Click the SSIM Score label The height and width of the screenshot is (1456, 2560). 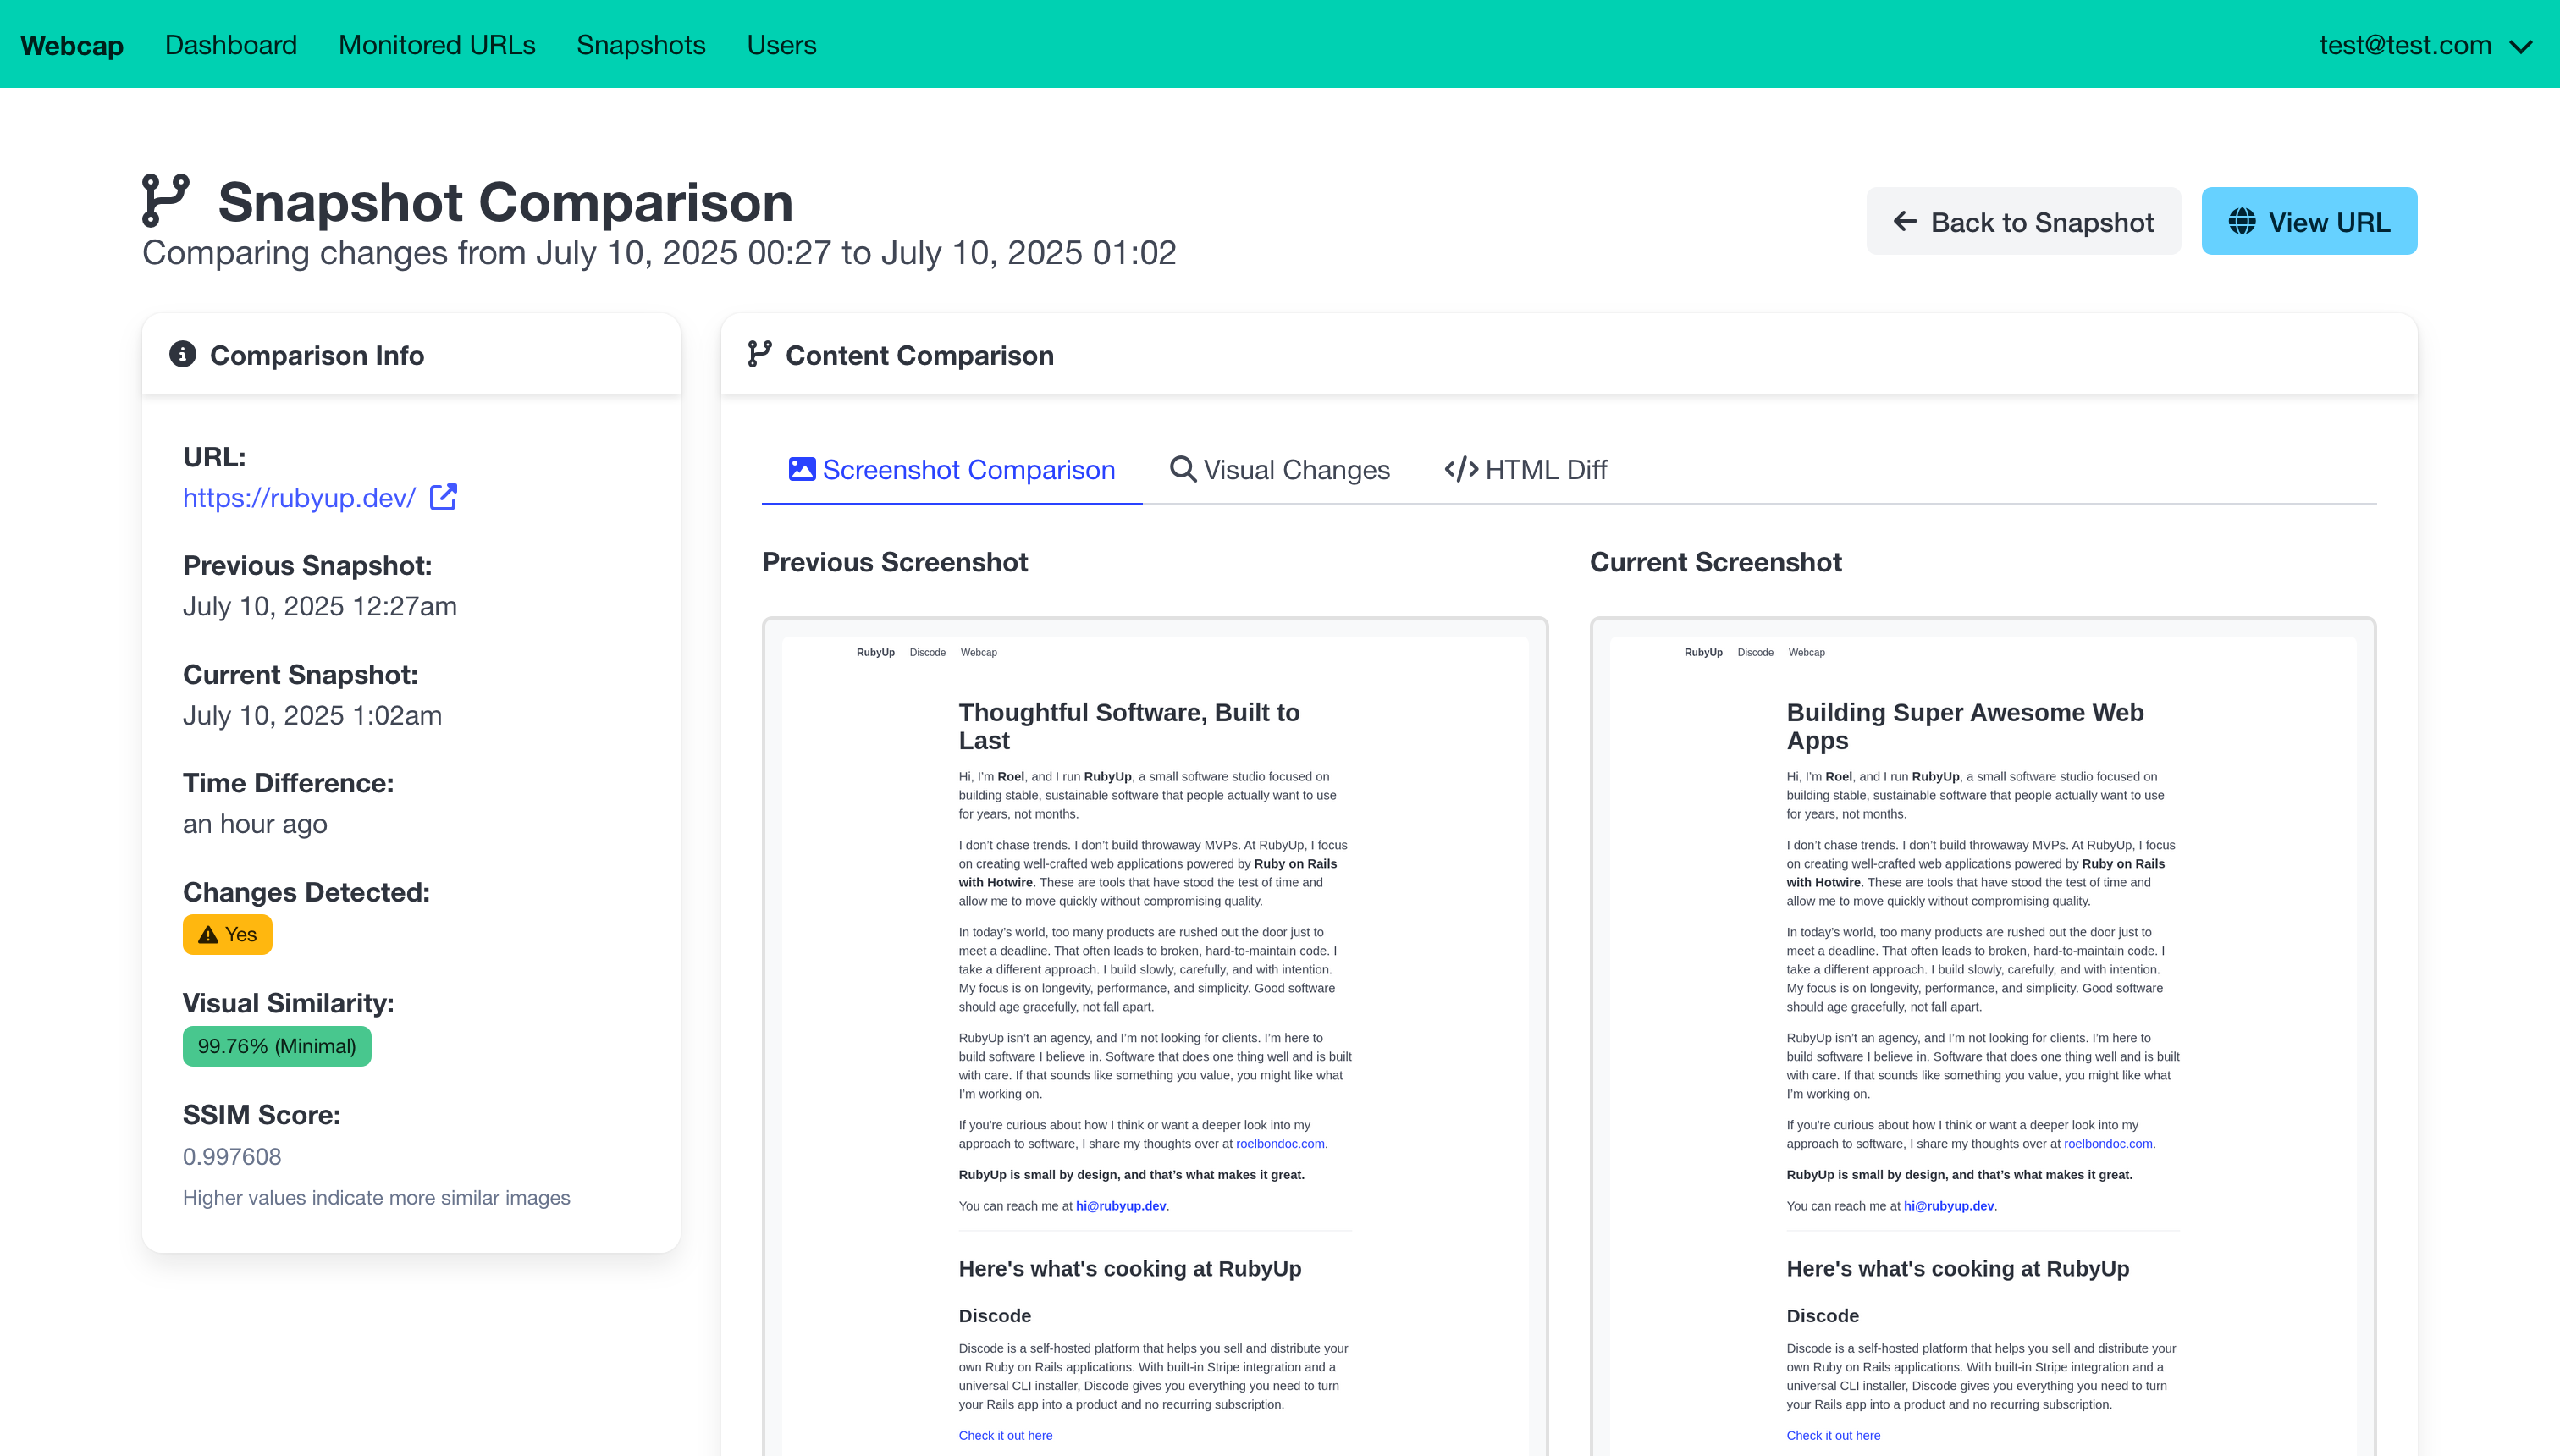tap(262, 1115)
